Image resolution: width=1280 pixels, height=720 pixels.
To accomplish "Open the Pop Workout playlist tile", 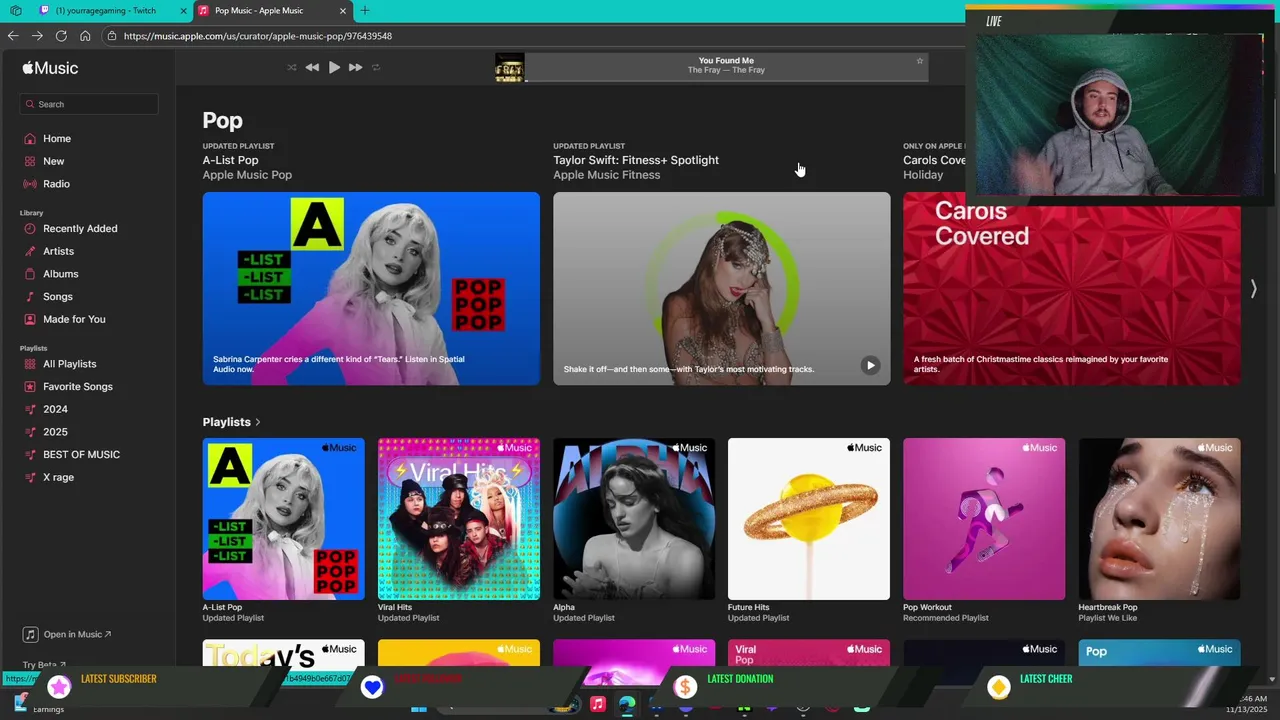I will pos(984,519).
